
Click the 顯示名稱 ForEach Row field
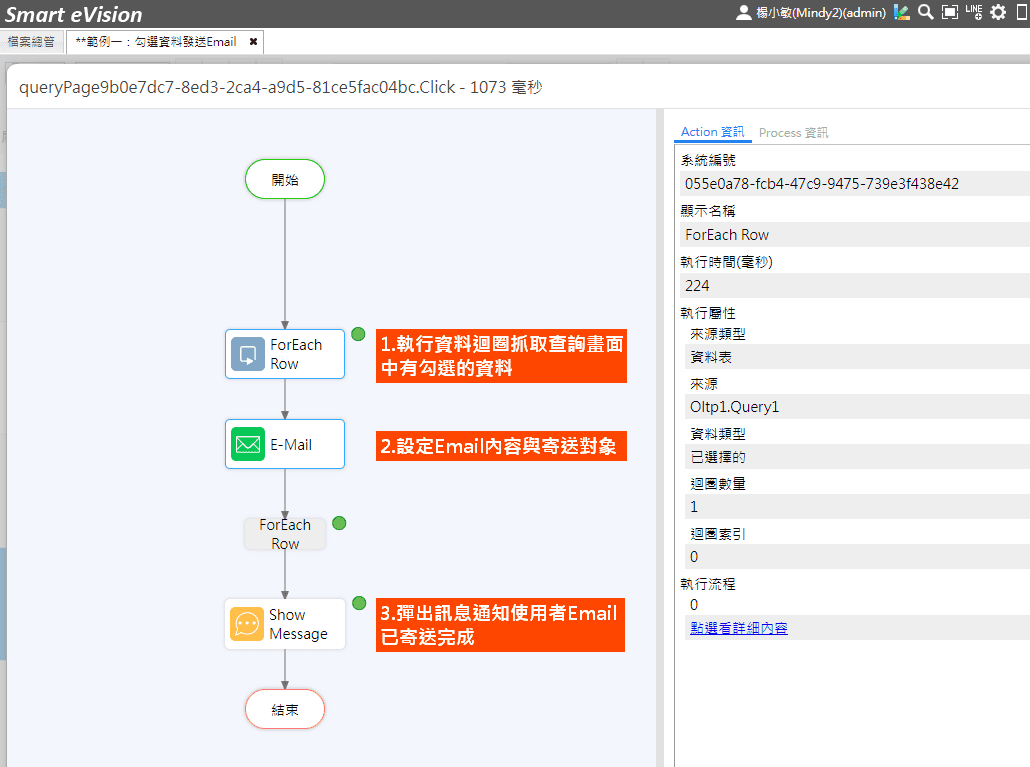tap(855, 235)
